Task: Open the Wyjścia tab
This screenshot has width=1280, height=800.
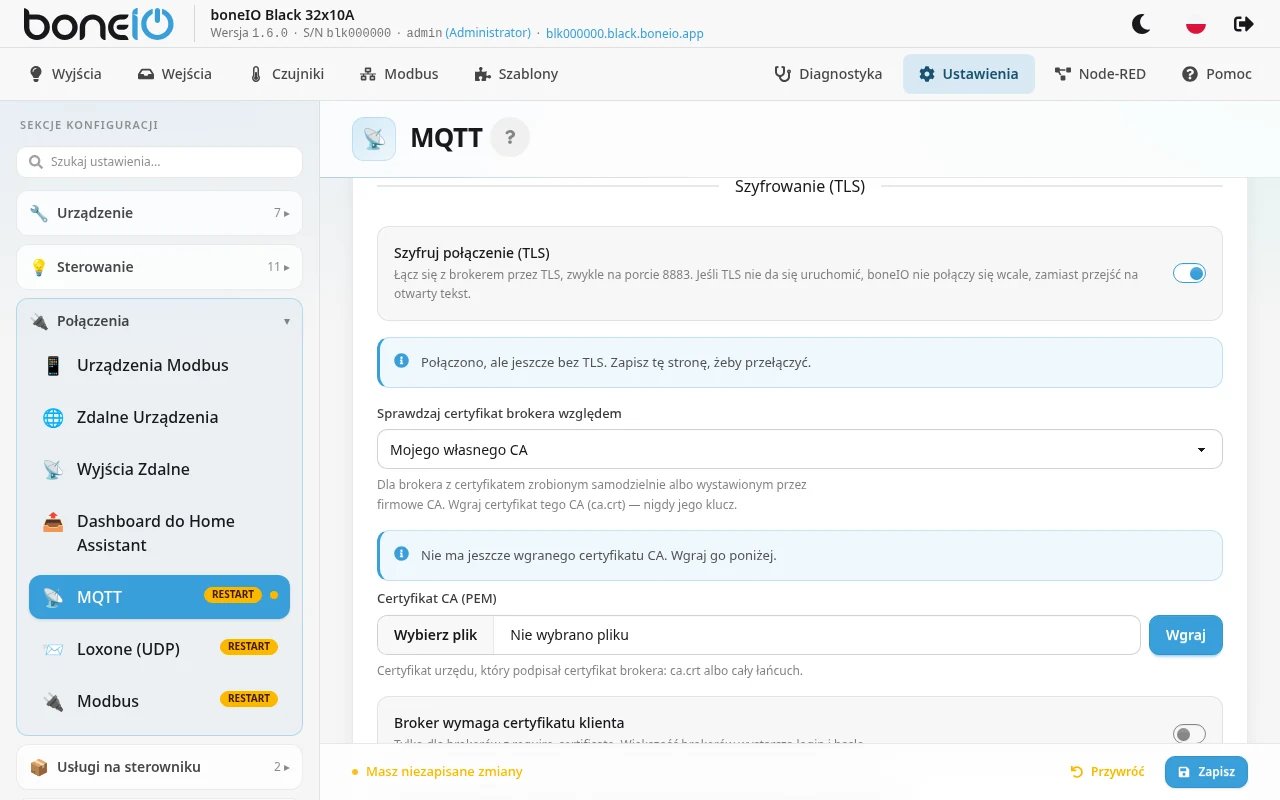Action: pyautogui.click(x=65, y=74)
